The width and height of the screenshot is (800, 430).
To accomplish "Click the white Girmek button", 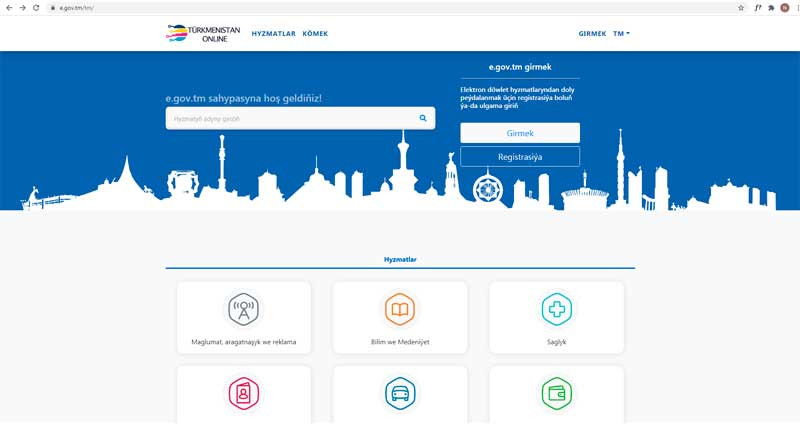I will coord(520,133).
